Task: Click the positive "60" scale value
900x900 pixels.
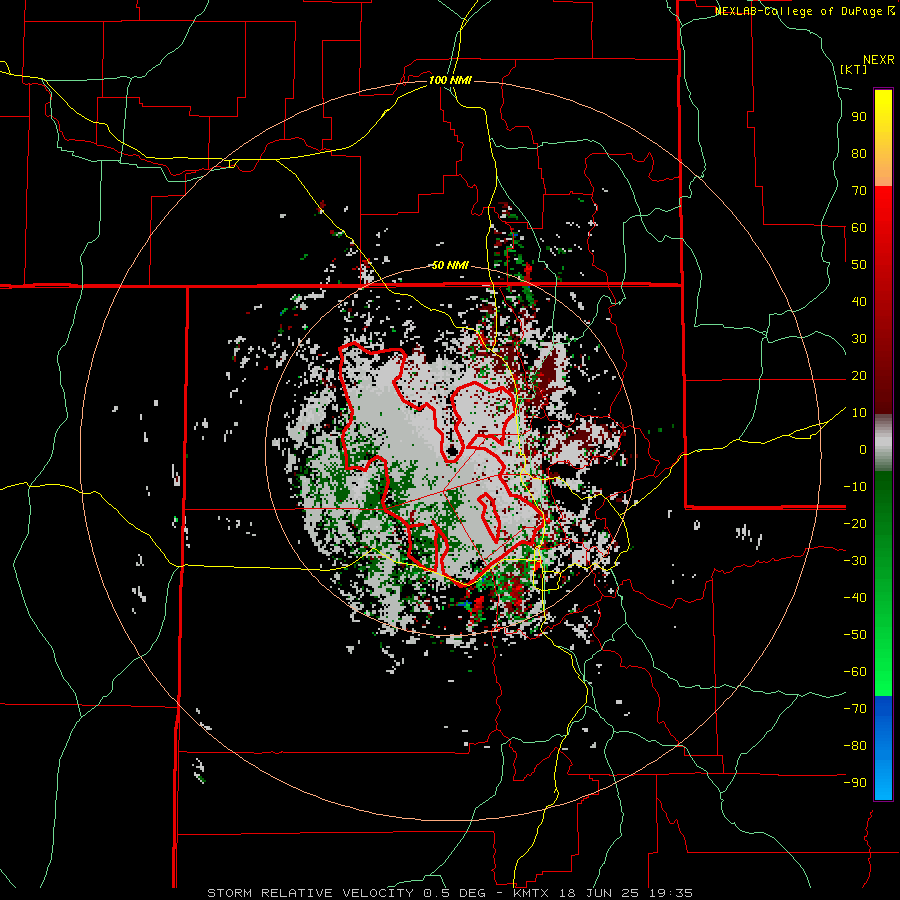Action: pyautogui.click(x=859, y=227)
